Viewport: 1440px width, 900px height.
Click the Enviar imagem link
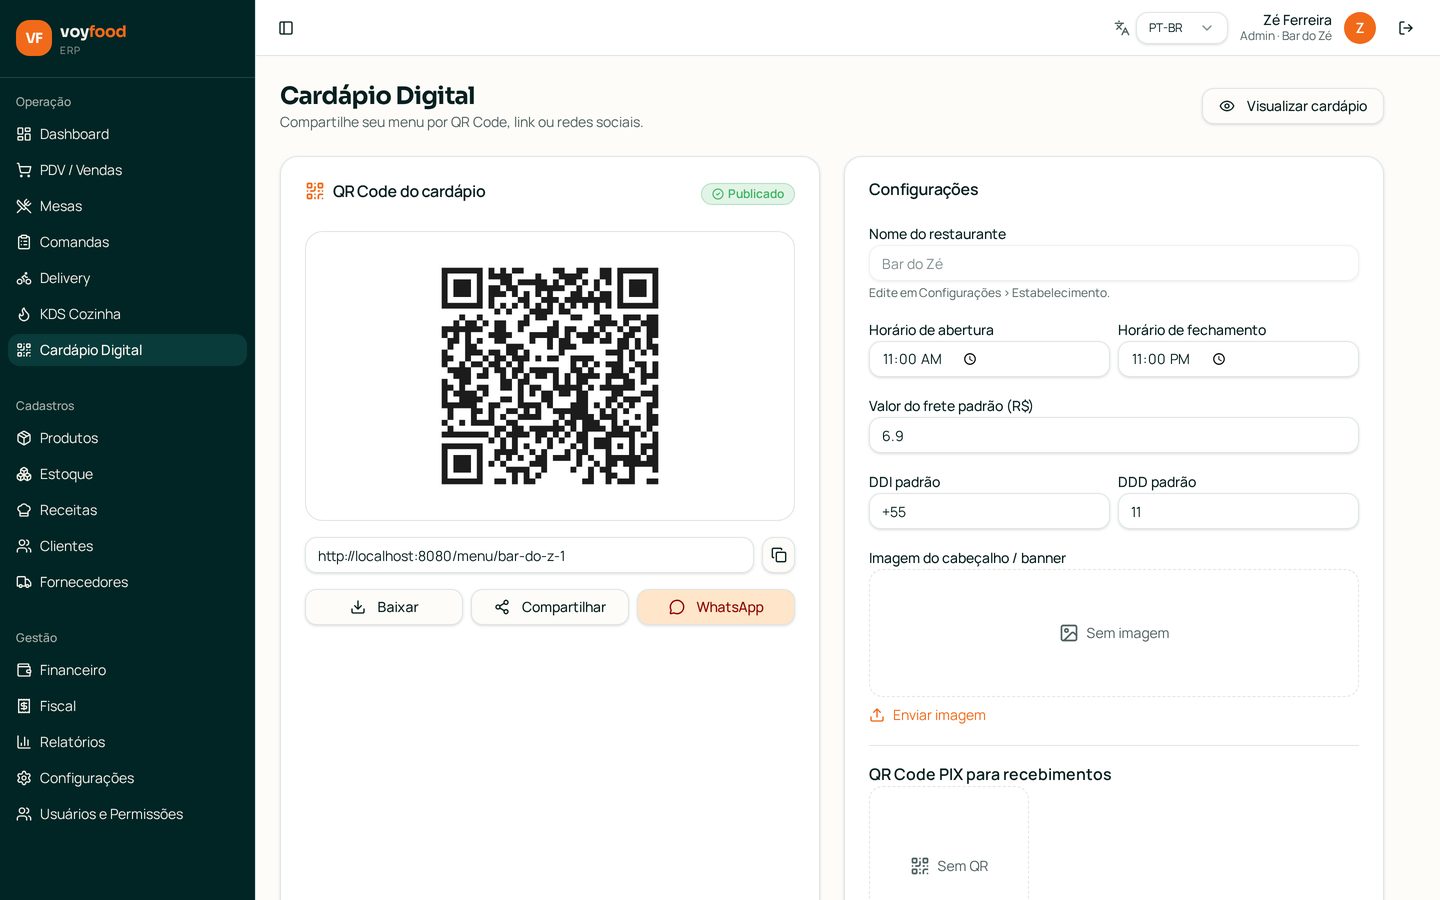point(928,715)
